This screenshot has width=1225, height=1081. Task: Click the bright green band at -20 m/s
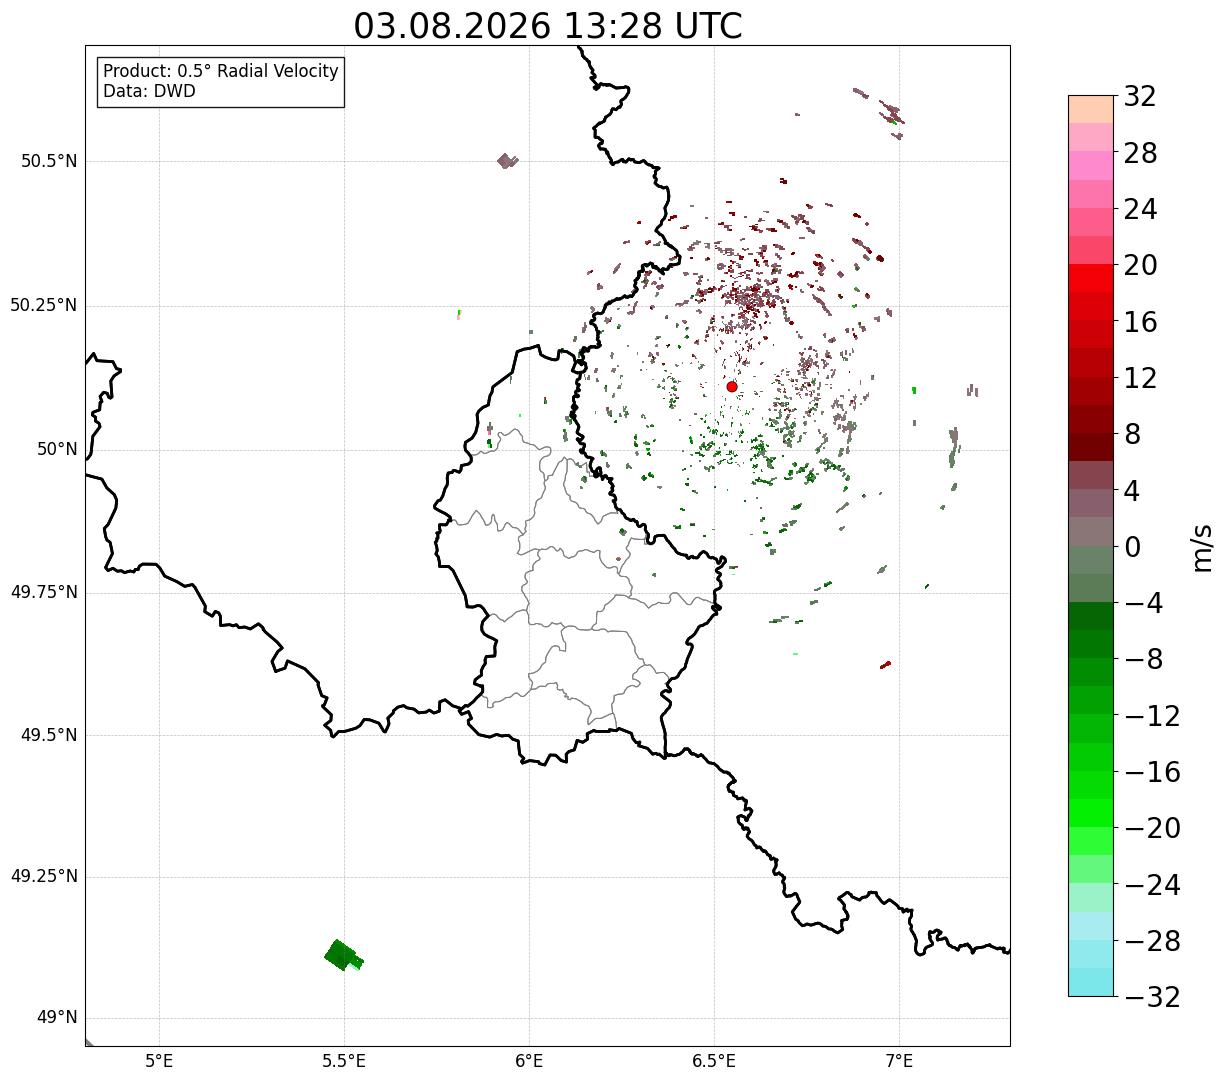pyautogui.click(x=1091, y=813)
